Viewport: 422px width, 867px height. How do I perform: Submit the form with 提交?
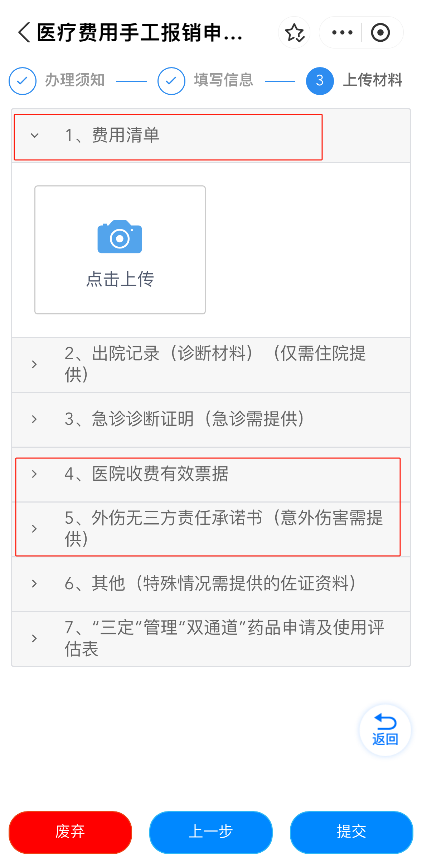[x=351, y=832]
